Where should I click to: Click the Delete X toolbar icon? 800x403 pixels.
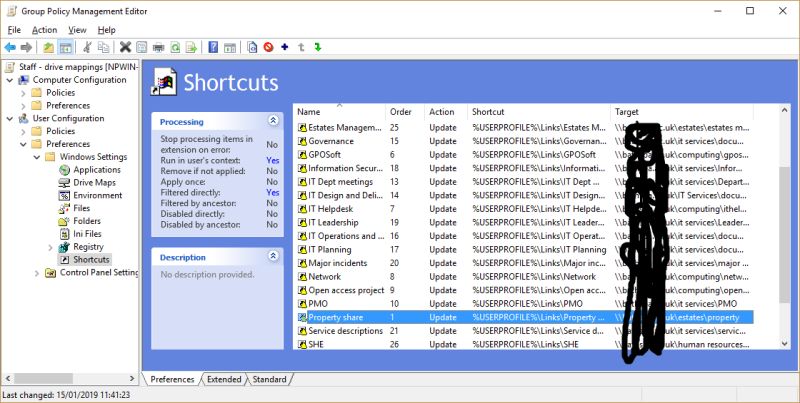pyautogui.click(x=126, y=47)
